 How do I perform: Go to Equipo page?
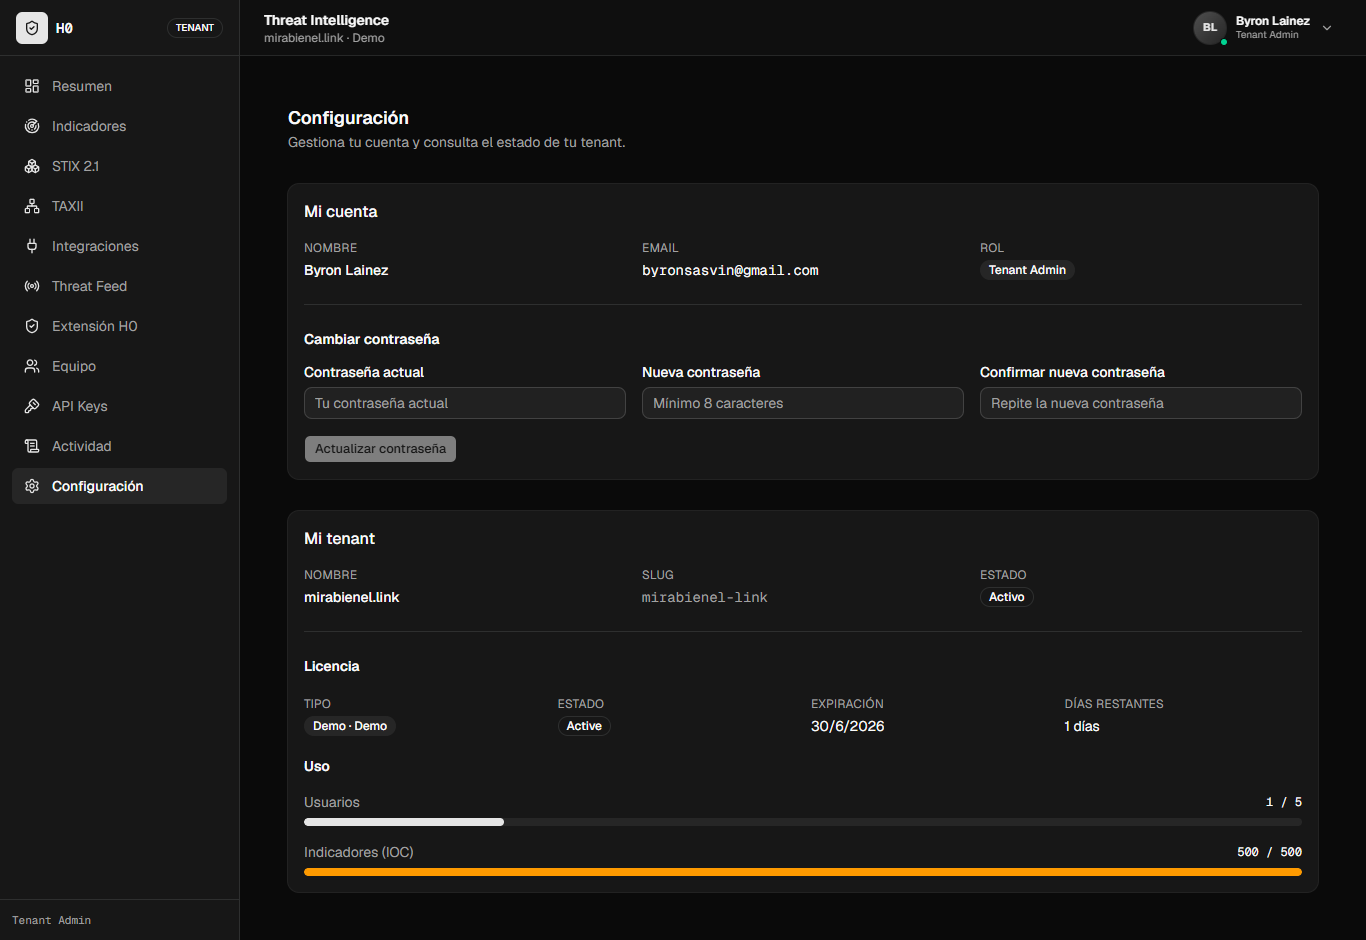tap(119, 366)
